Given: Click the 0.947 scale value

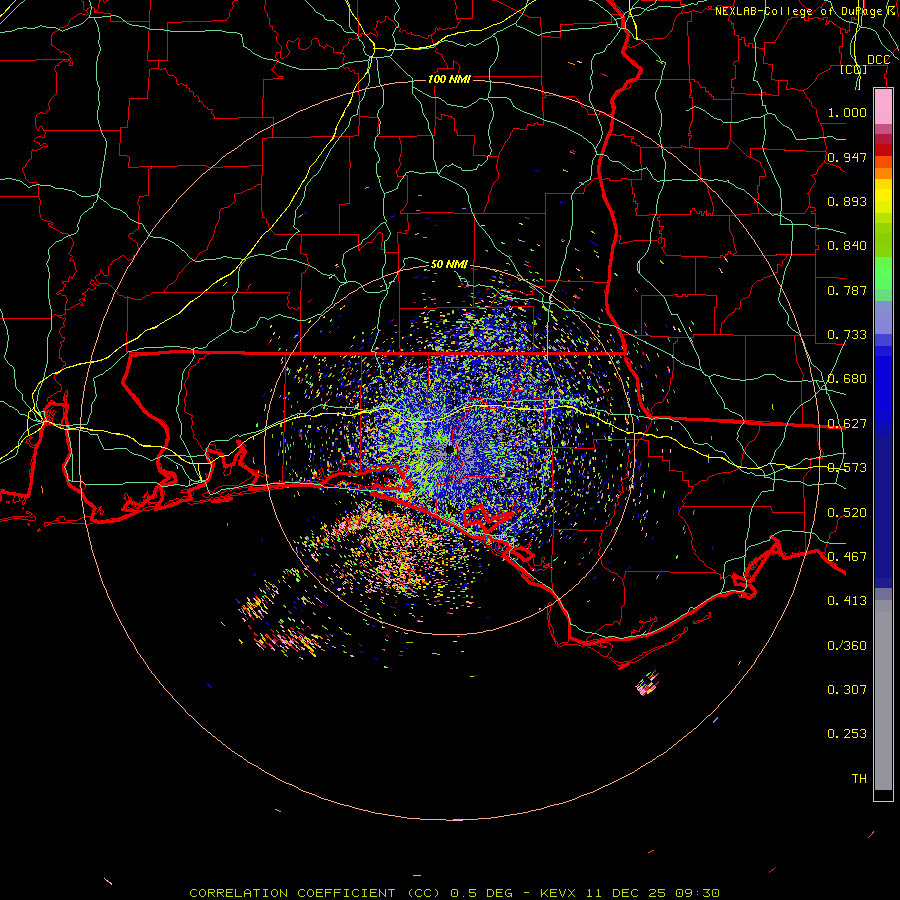Looking at the screenshot, I should tap(847, 157).
